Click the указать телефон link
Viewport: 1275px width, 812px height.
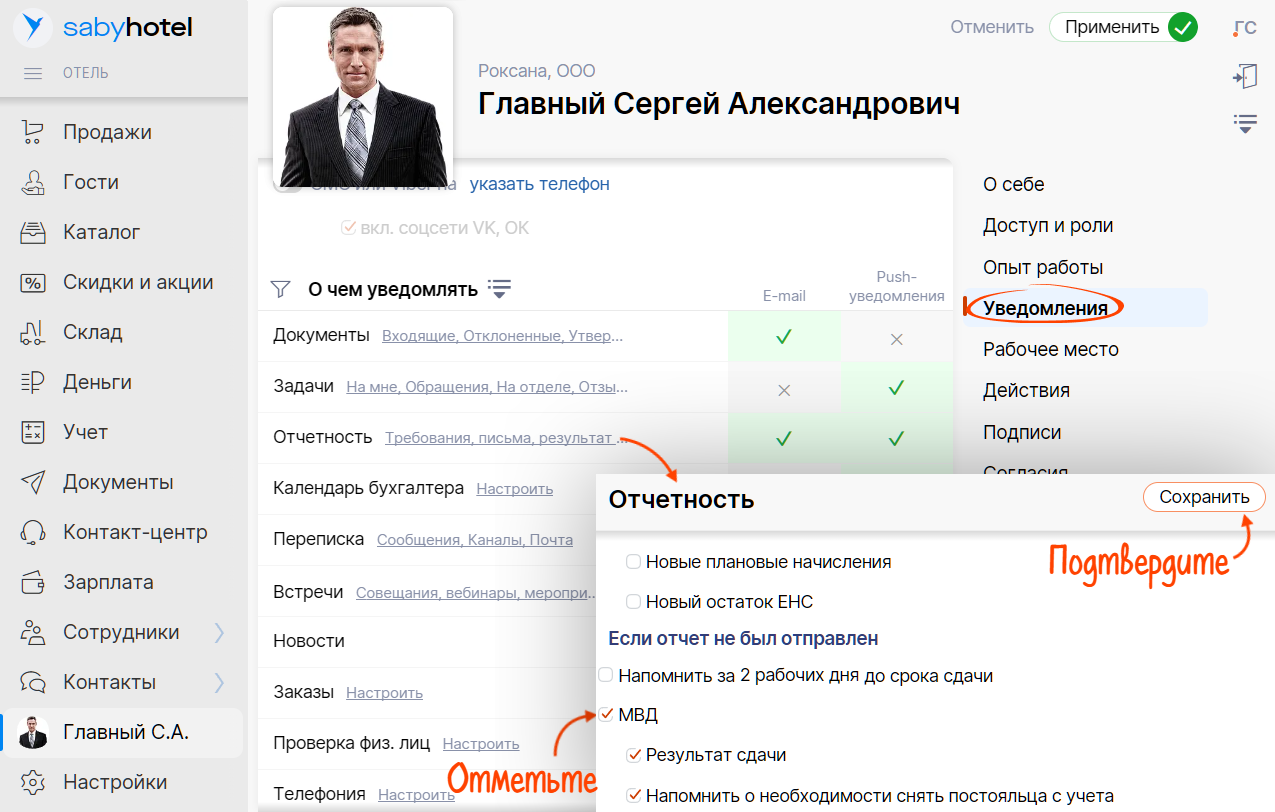point(539,184)
